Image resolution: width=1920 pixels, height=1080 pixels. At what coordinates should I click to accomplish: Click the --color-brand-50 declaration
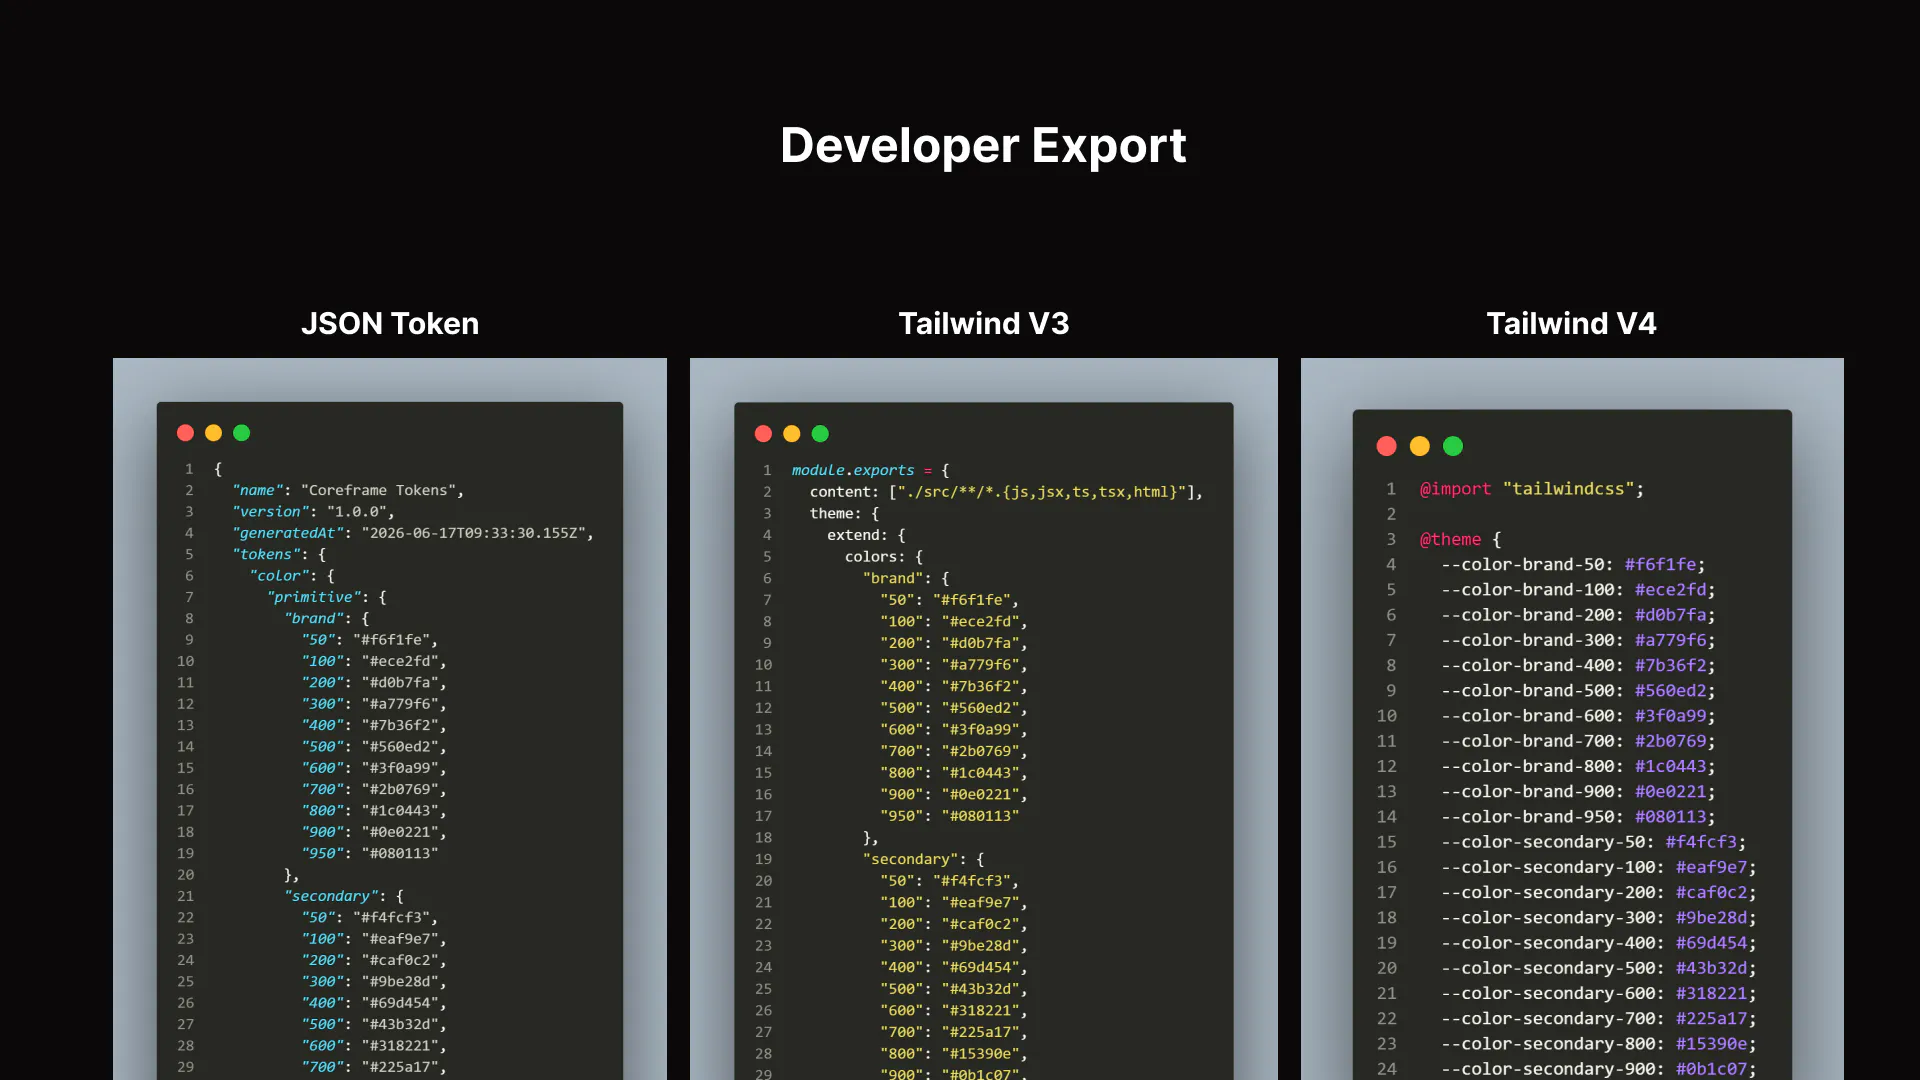(1574, 565)
